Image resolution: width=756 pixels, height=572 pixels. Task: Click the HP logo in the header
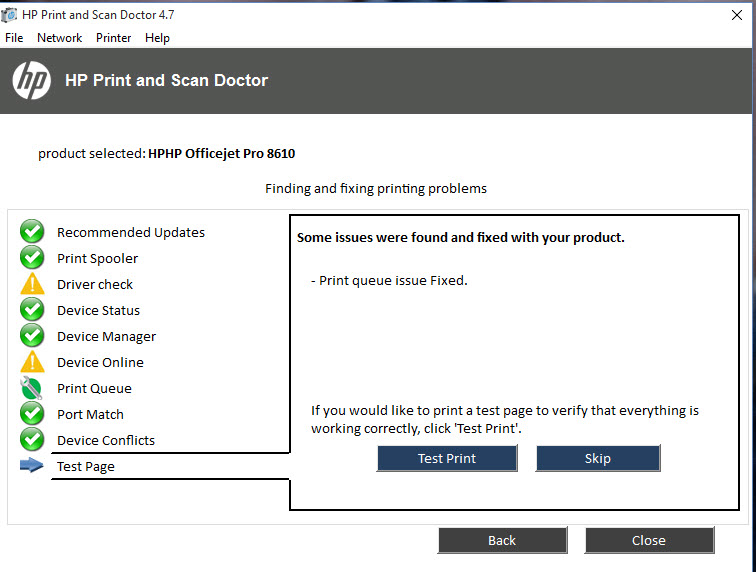[31, 81]
